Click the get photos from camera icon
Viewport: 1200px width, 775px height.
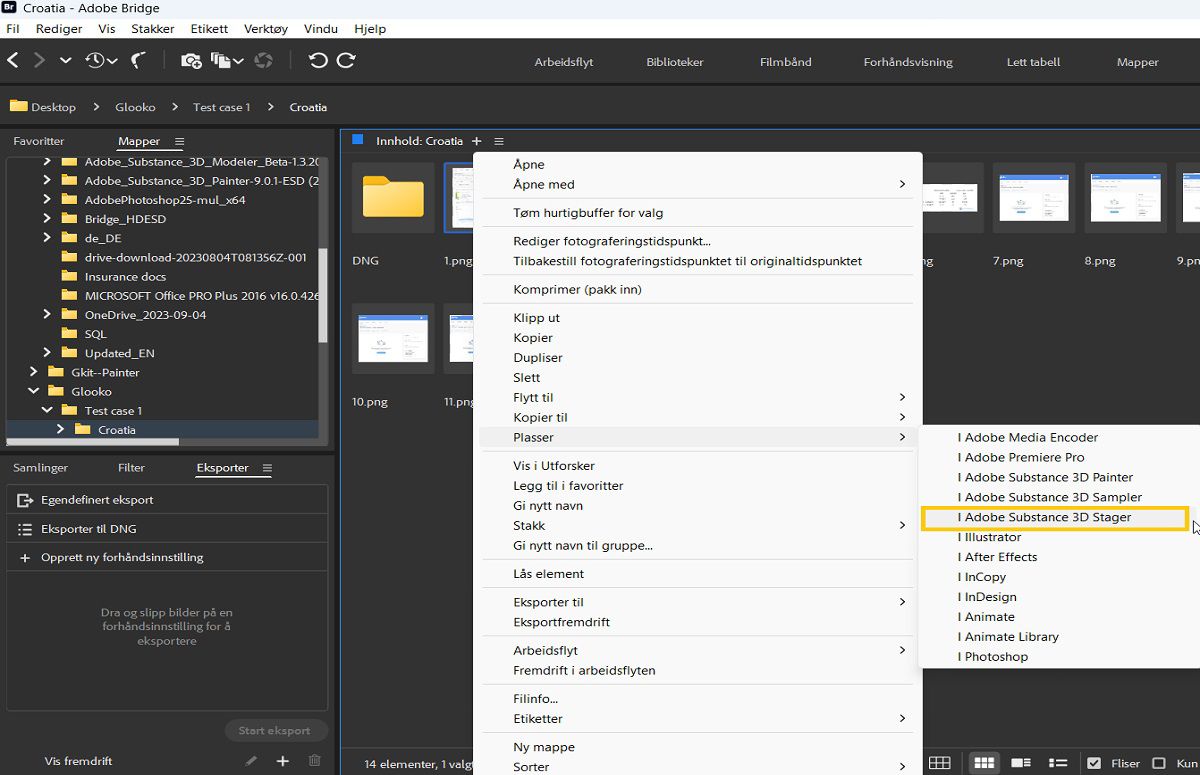191,61
